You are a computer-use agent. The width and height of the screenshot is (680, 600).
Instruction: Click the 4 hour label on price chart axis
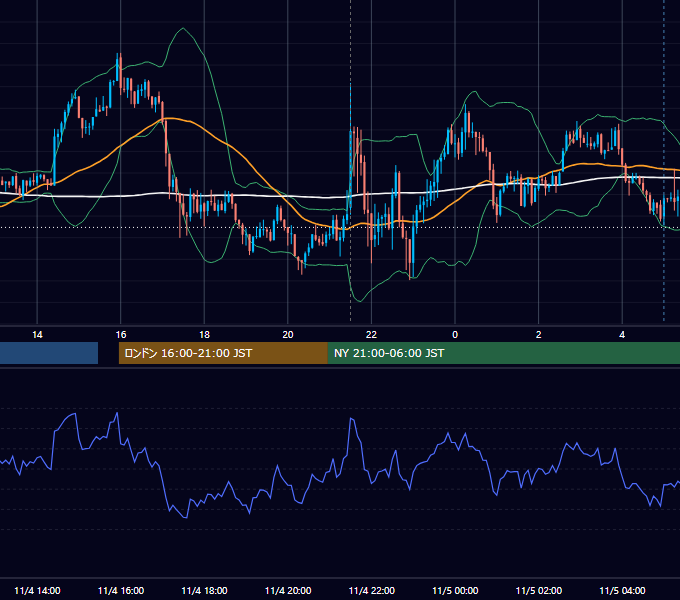(x=622, y=335)
